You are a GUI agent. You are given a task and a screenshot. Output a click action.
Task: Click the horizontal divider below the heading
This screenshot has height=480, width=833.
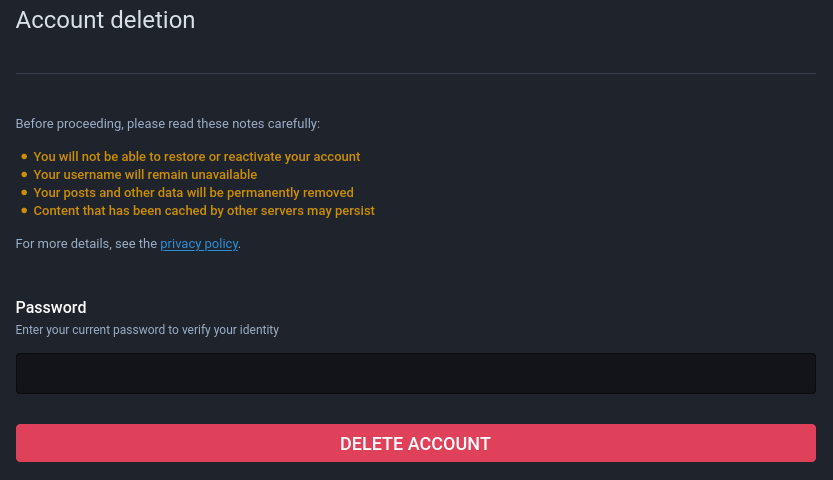(x=416, y=73)
